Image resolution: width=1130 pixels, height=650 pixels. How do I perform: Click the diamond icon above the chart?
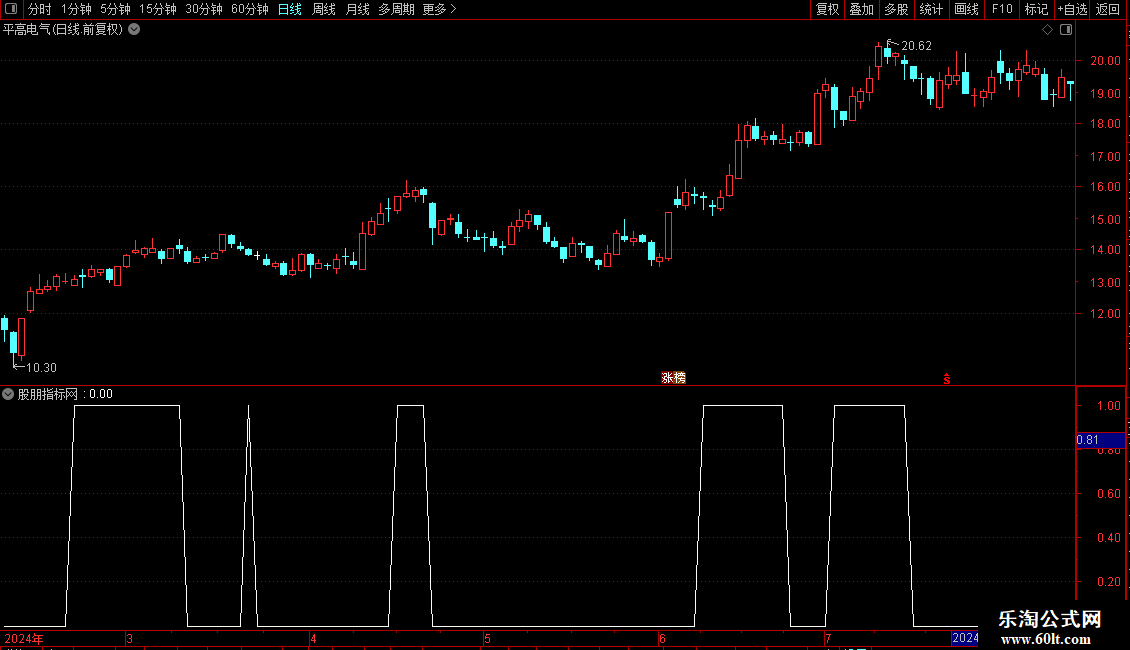(x=1048, y=30)
